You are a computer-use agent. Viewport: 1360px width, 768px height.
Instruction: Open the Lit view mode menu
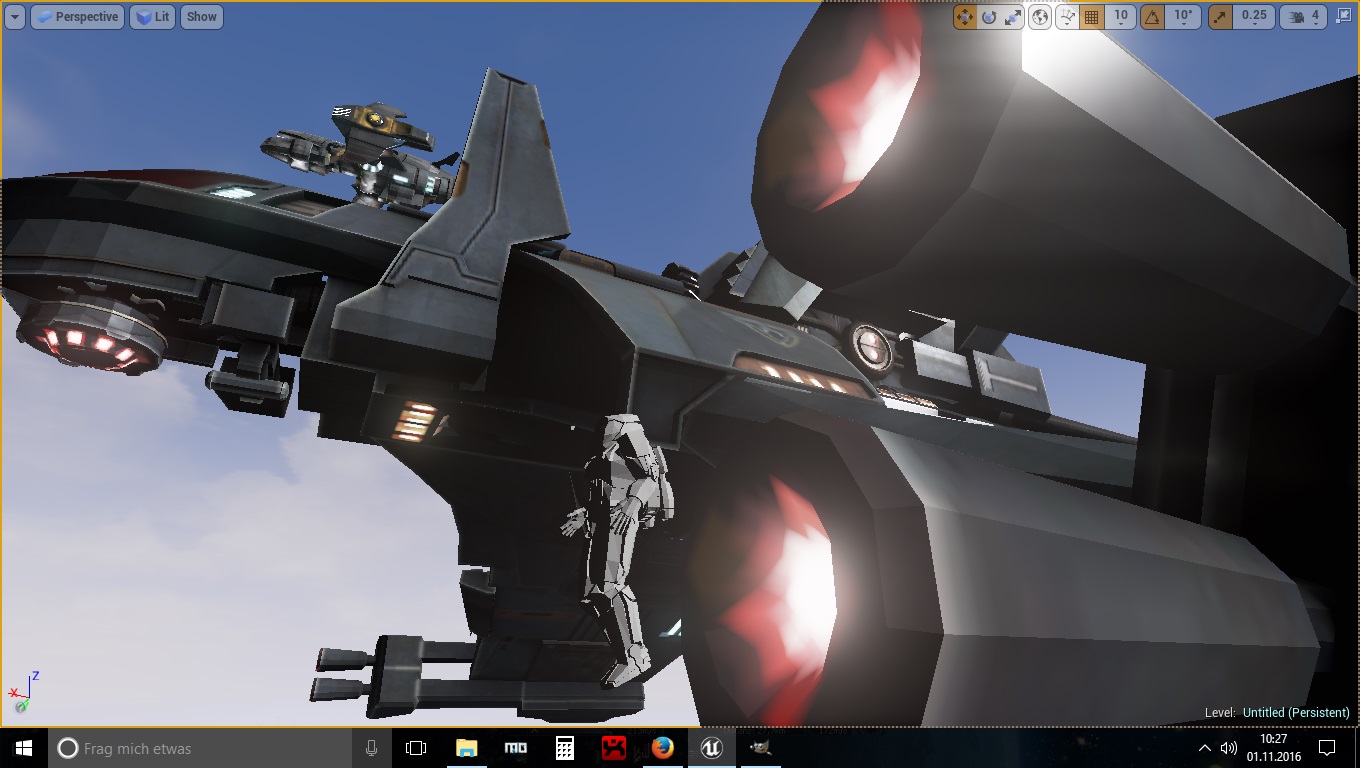point(153,17)
